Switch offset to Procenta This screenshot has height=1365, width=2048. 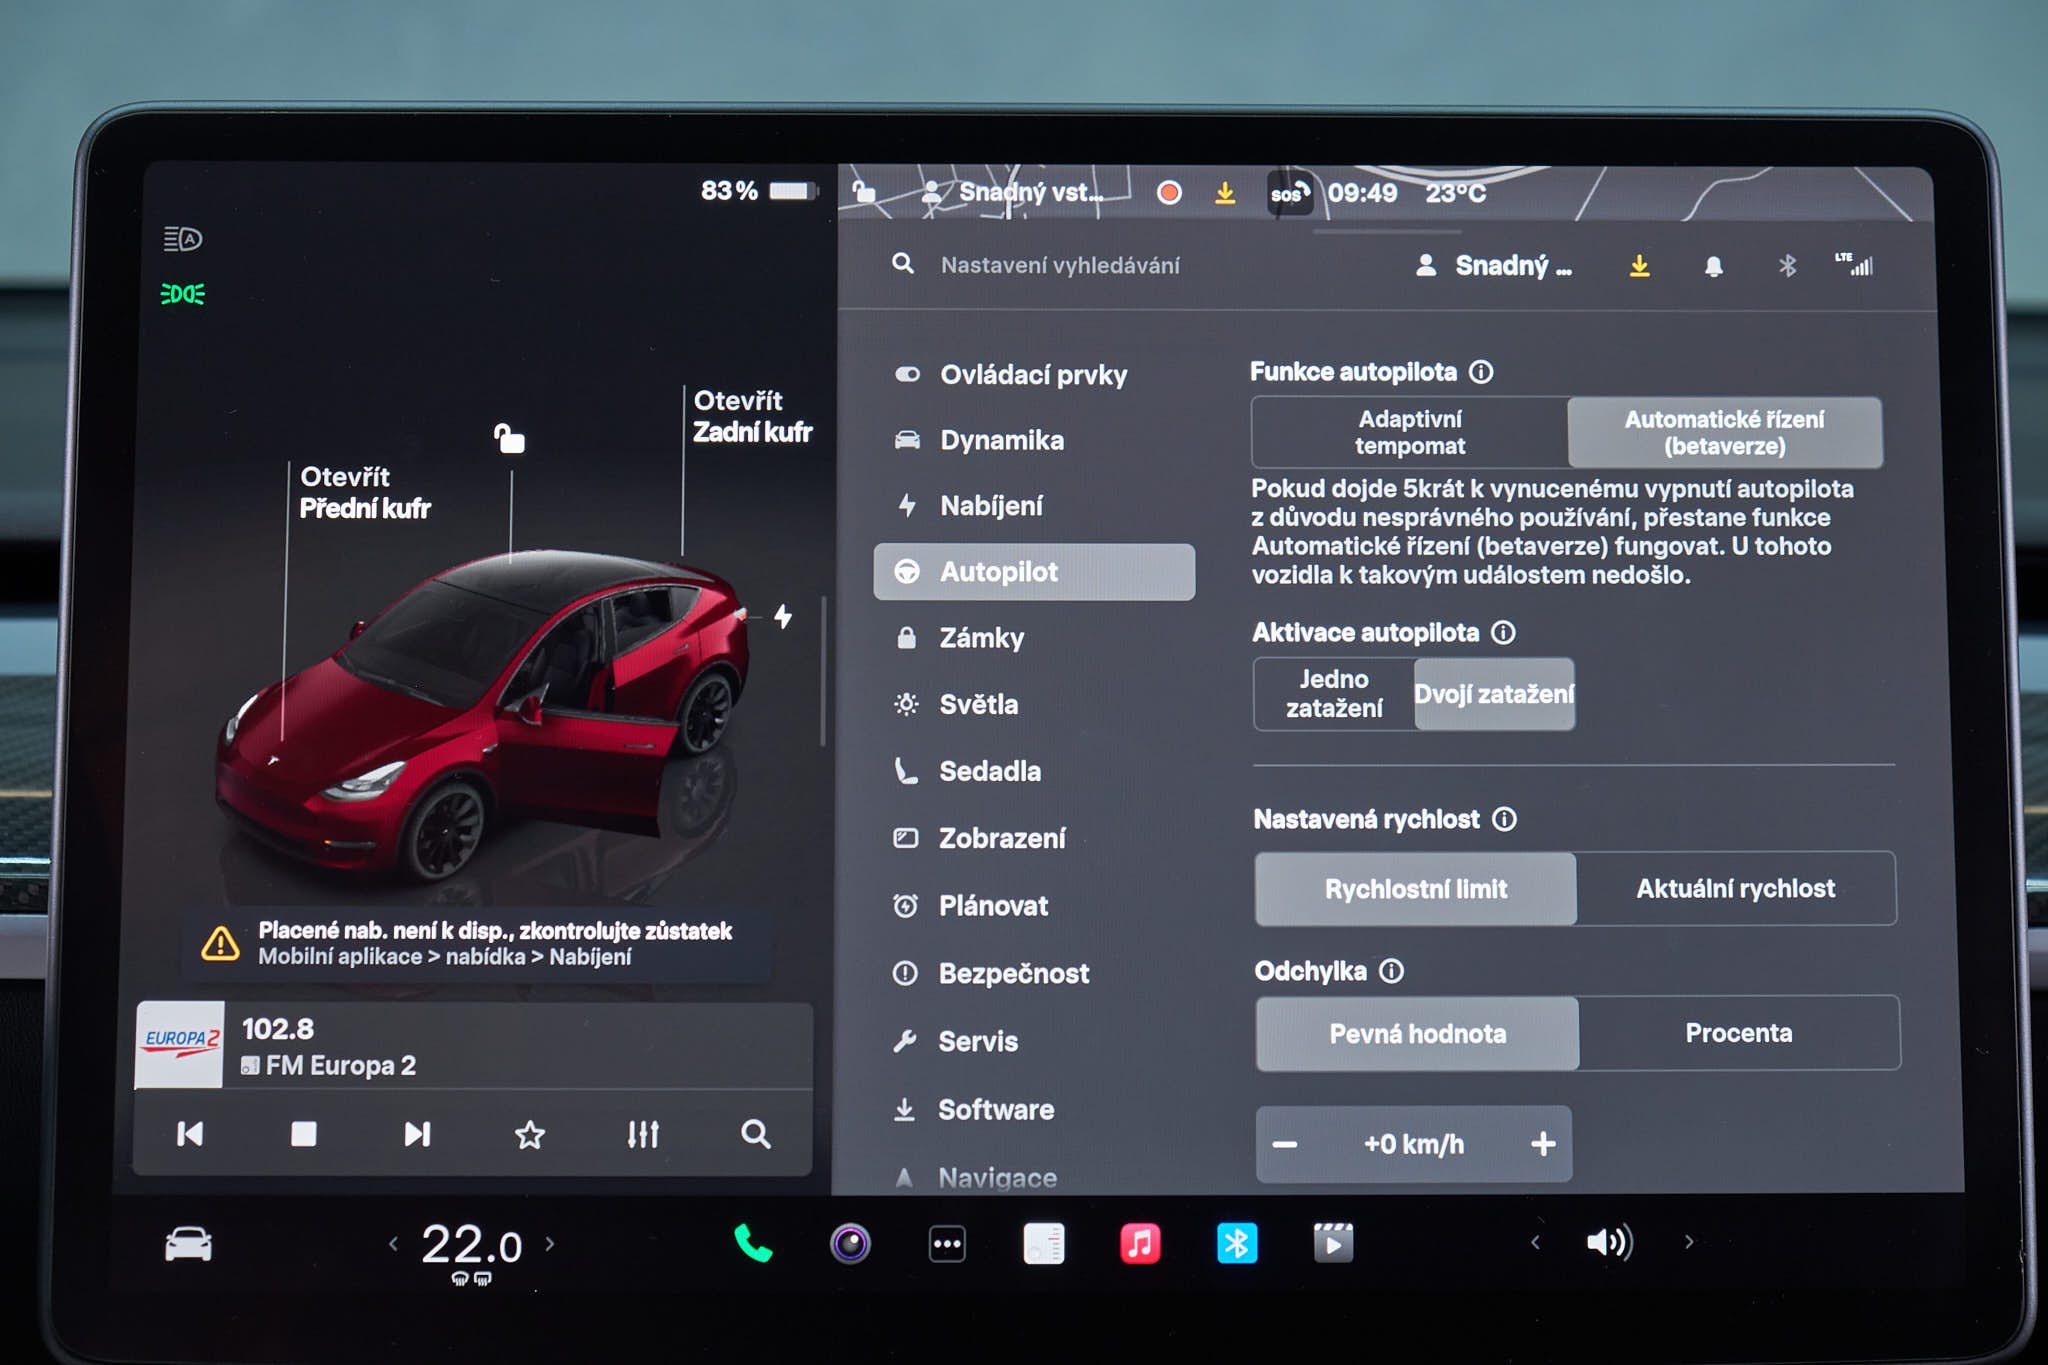coord(1738,1033)
